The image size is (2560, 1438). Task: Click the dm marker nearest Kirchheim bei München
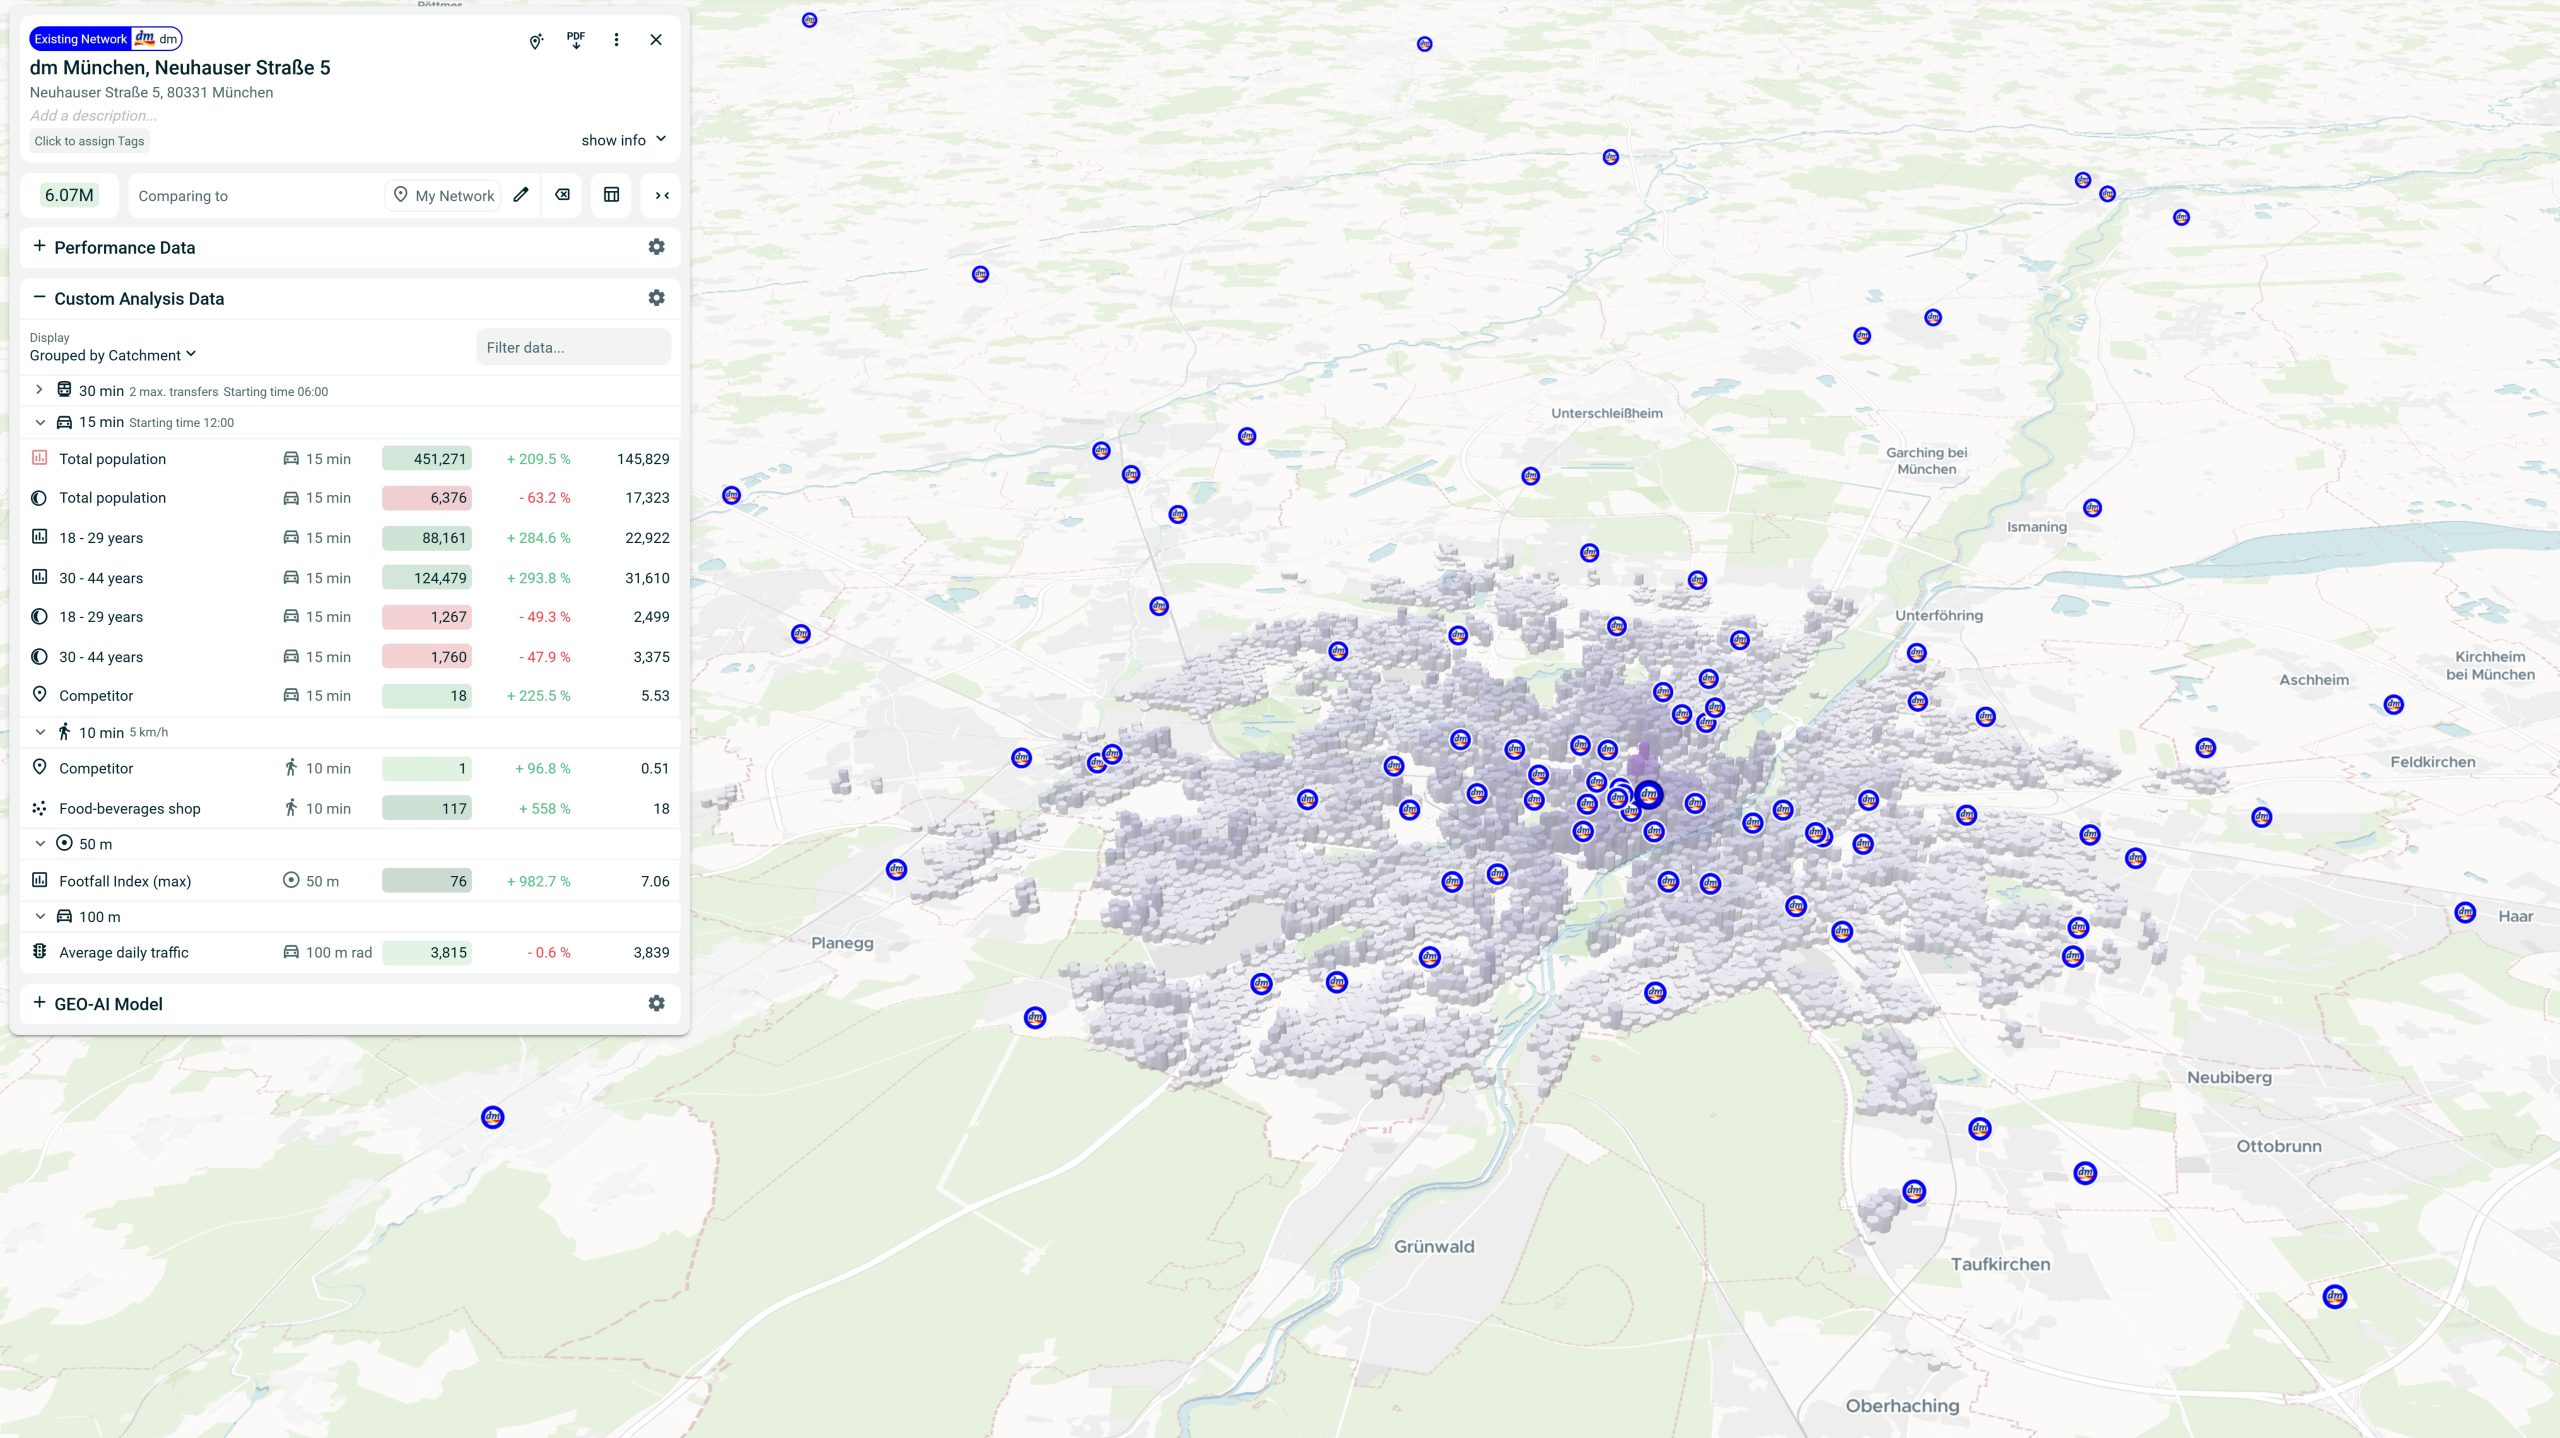click(2393, 705)
